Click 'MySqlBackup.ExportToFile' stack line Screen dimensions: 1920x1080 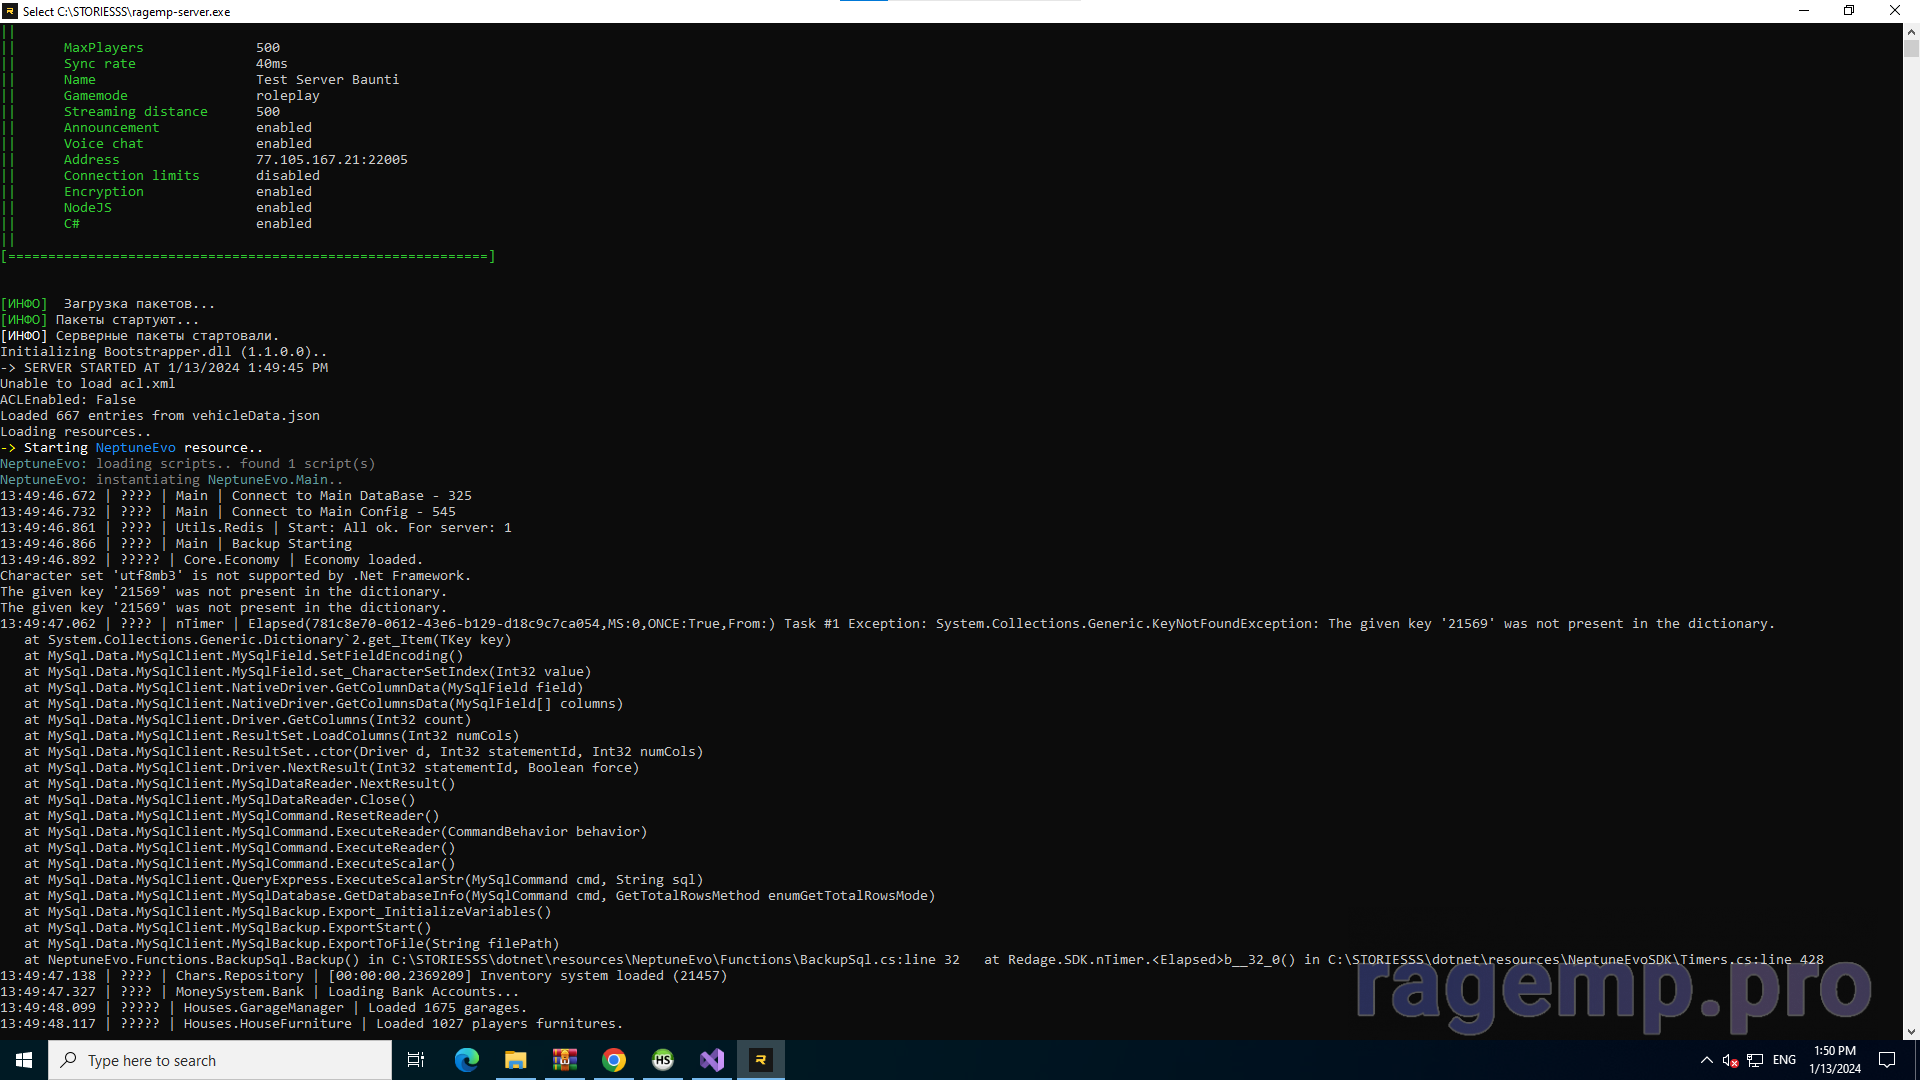pos(292,943)
